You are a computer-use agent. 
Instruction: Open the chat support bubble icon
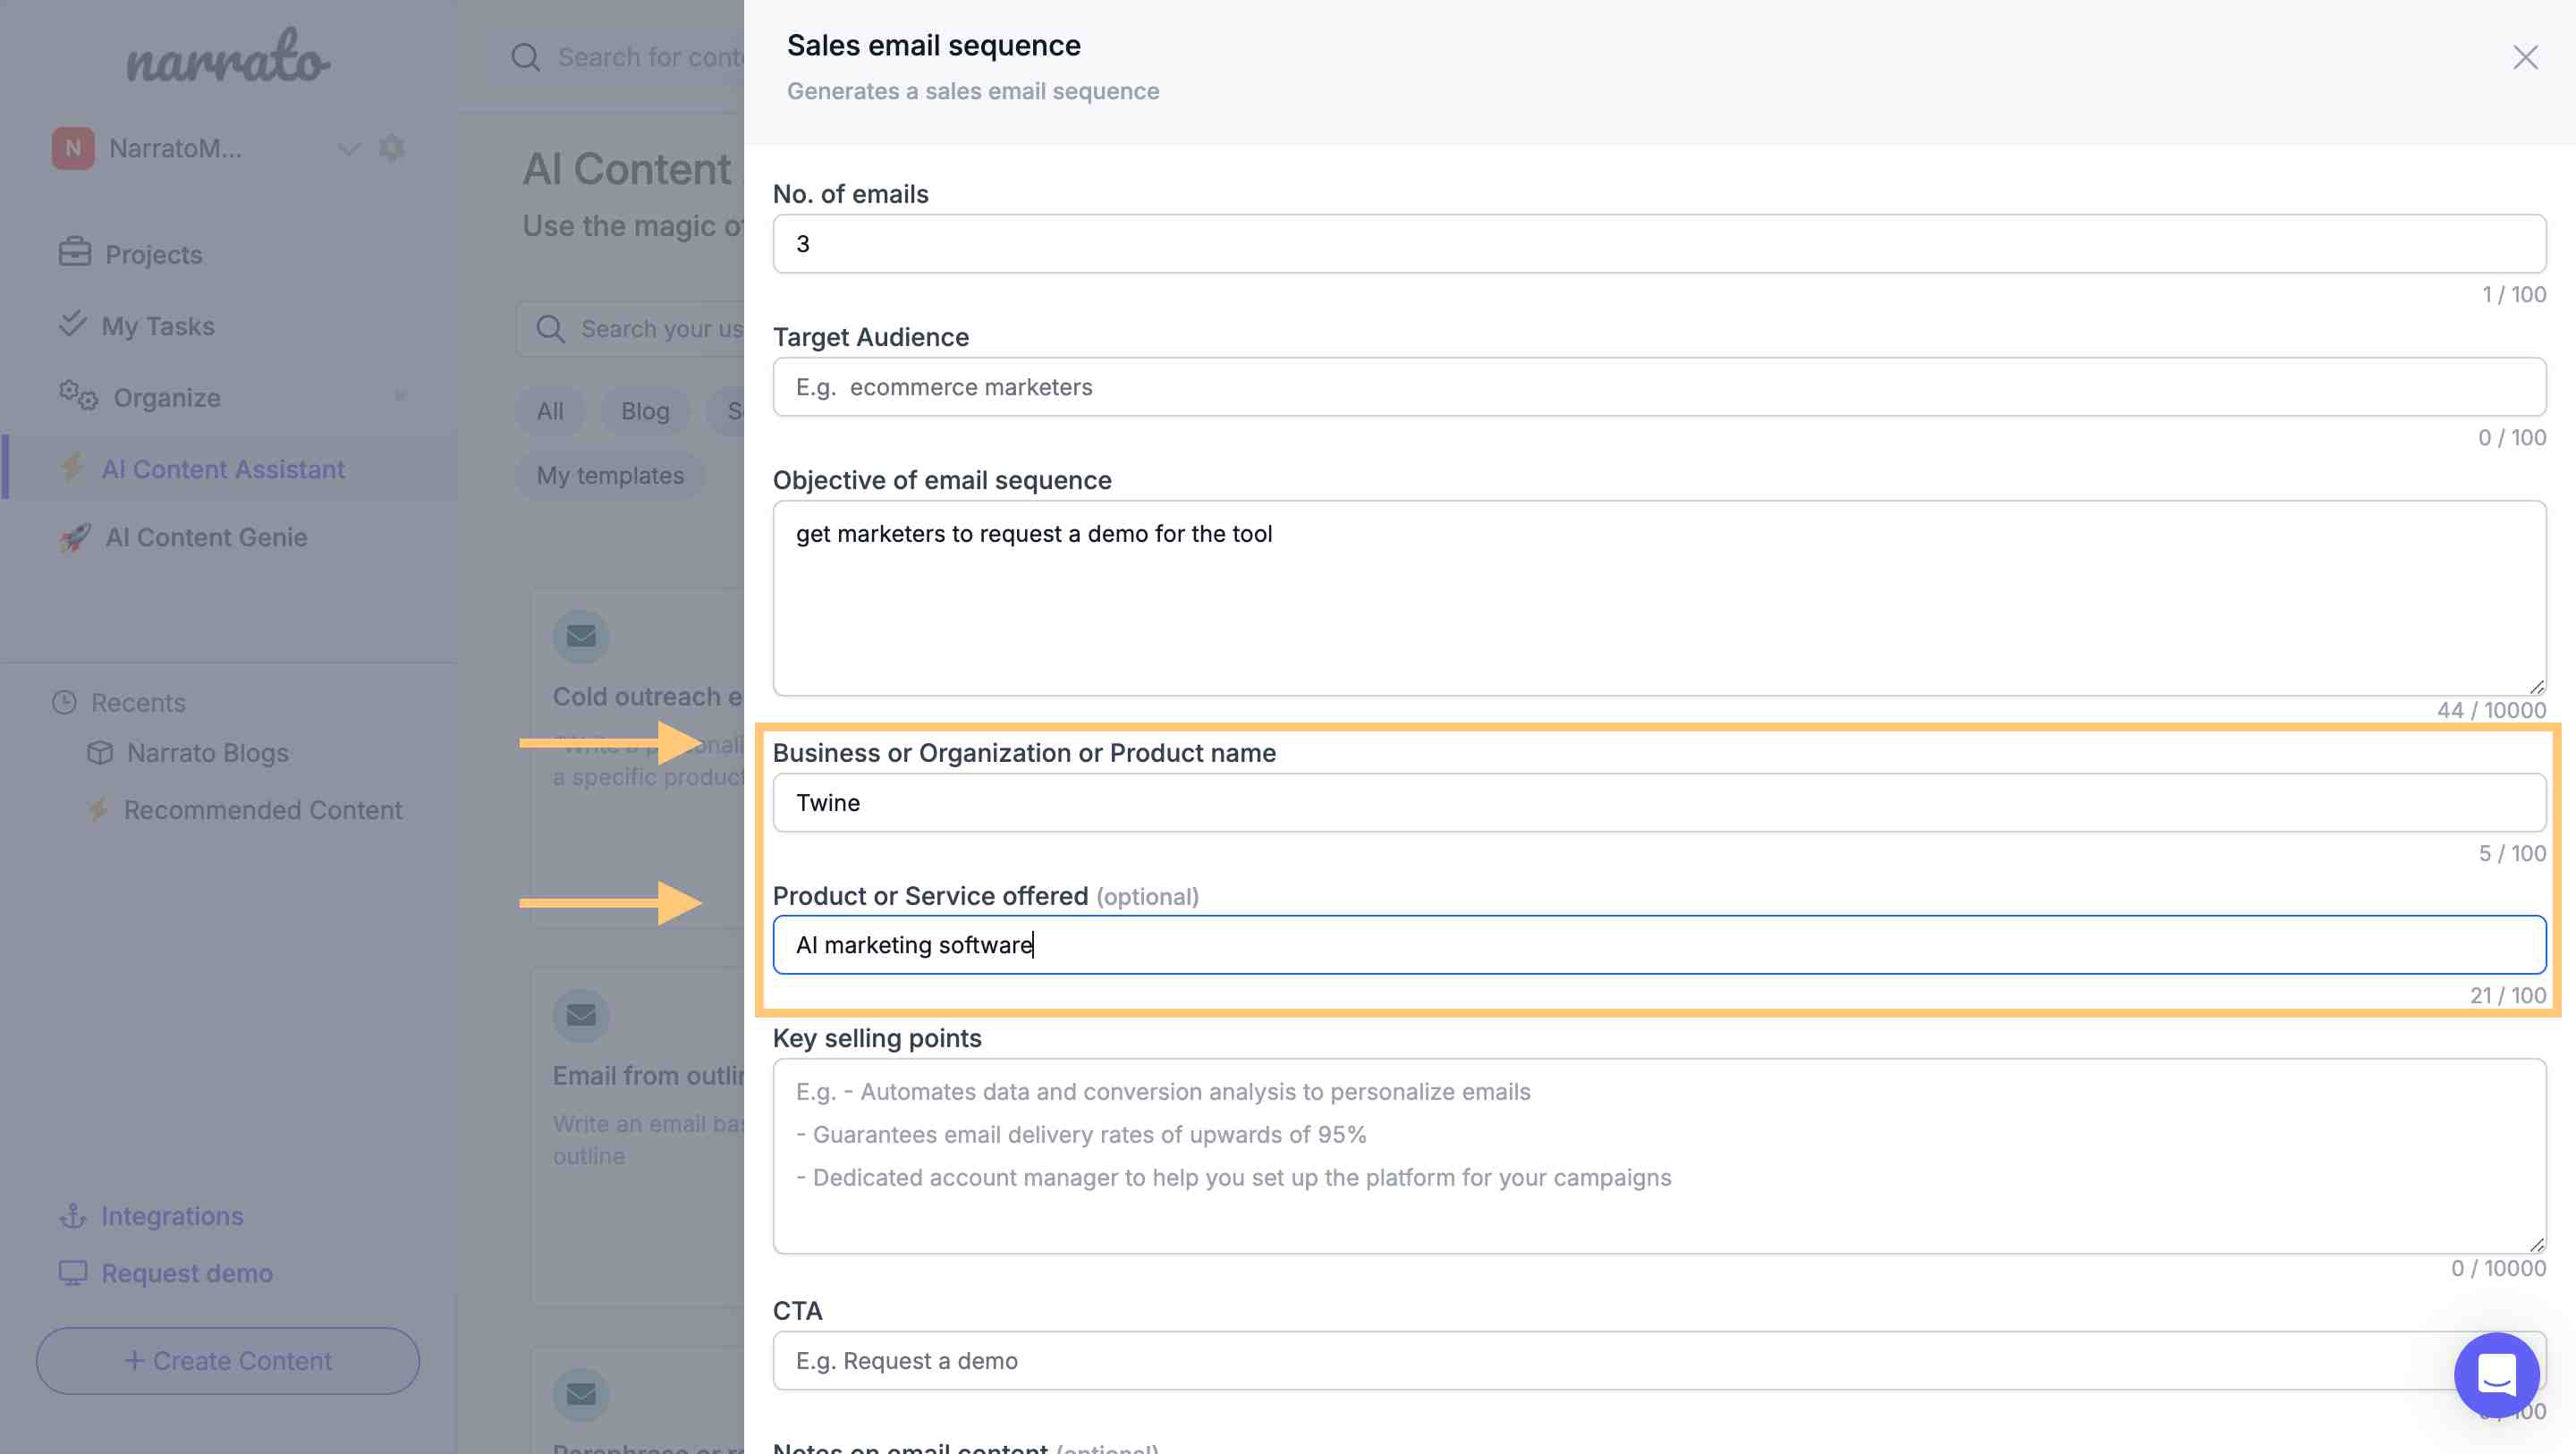2496,1375
